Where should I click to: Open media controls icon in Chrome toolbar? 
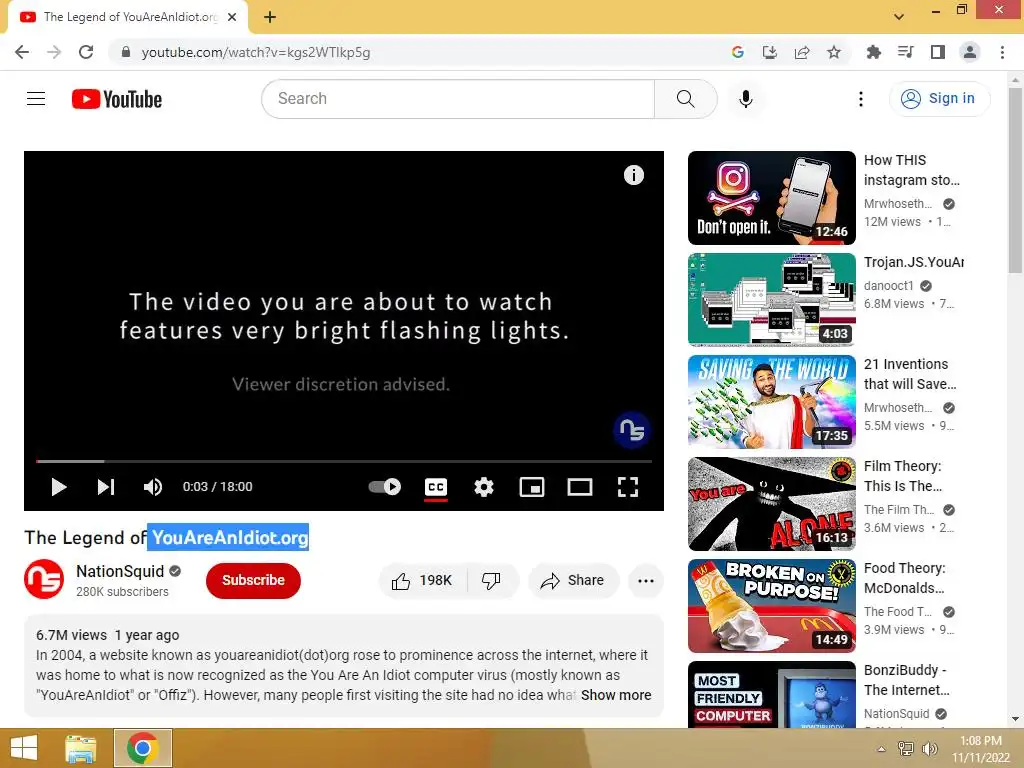906,52
